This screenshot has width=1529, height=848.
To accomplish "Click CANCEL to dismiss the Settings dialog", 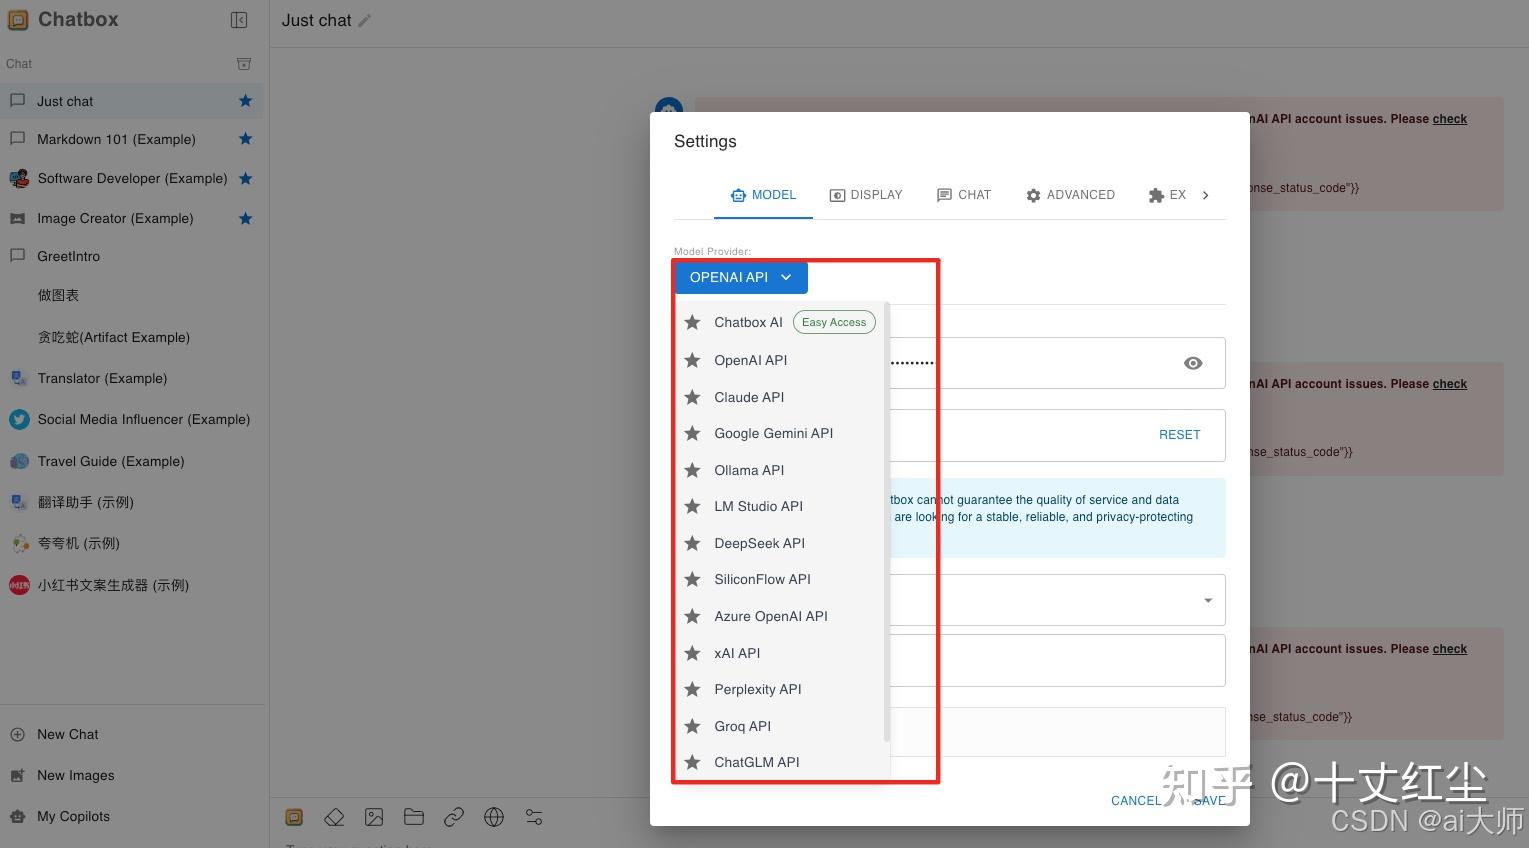I will 1136,801.
